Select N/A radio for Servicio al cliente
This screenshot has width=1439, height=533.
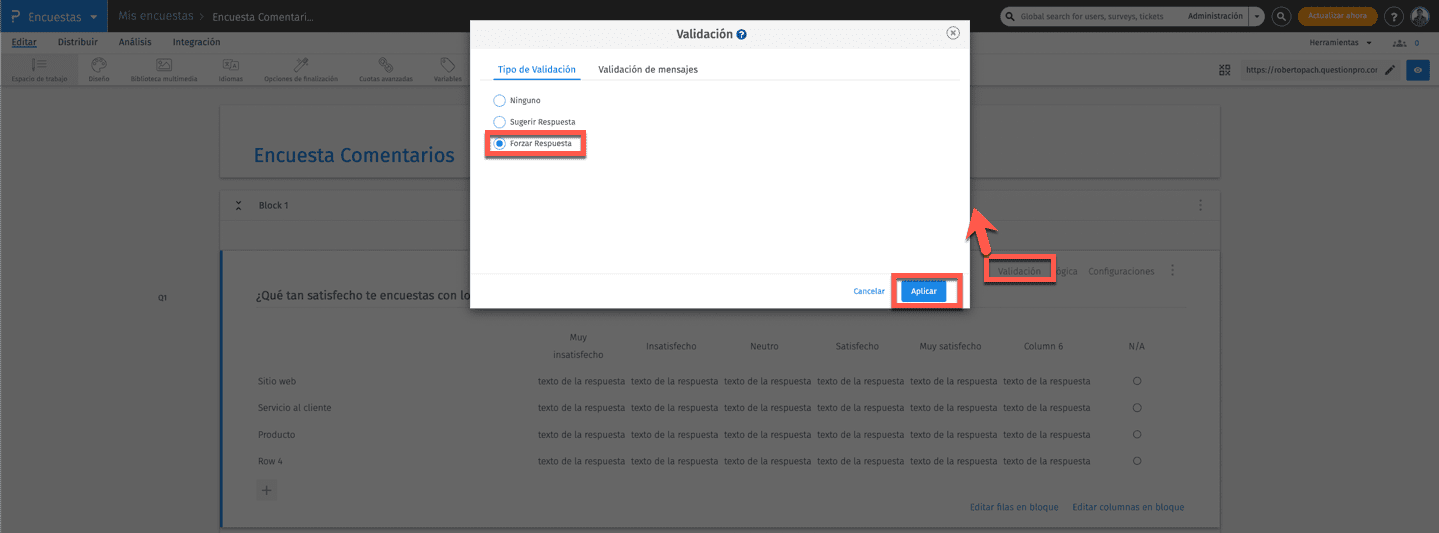coord(1137,408)
